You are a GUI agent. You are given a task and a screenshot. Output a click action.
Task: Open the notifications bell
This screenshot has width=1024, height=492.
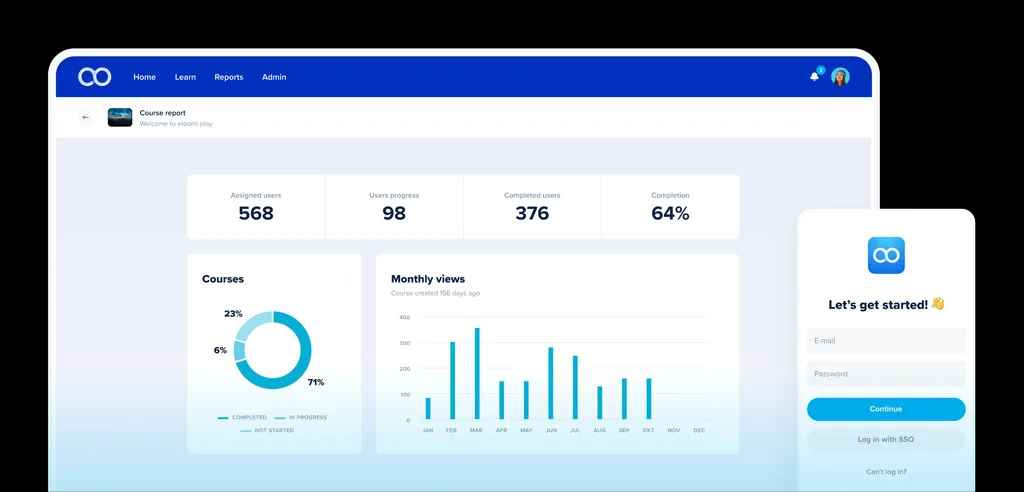click(x=814, y=76)
